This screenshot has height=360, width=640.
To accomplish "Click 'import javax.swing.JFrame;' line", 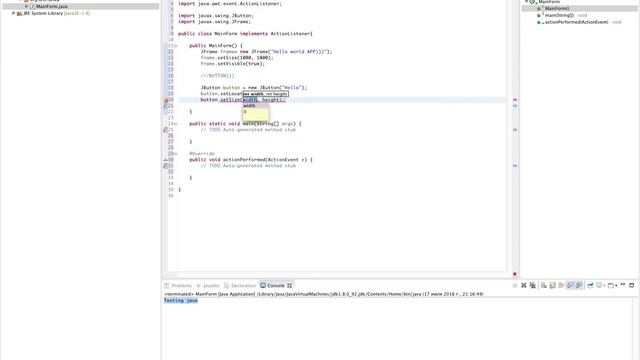I will 214,22.
